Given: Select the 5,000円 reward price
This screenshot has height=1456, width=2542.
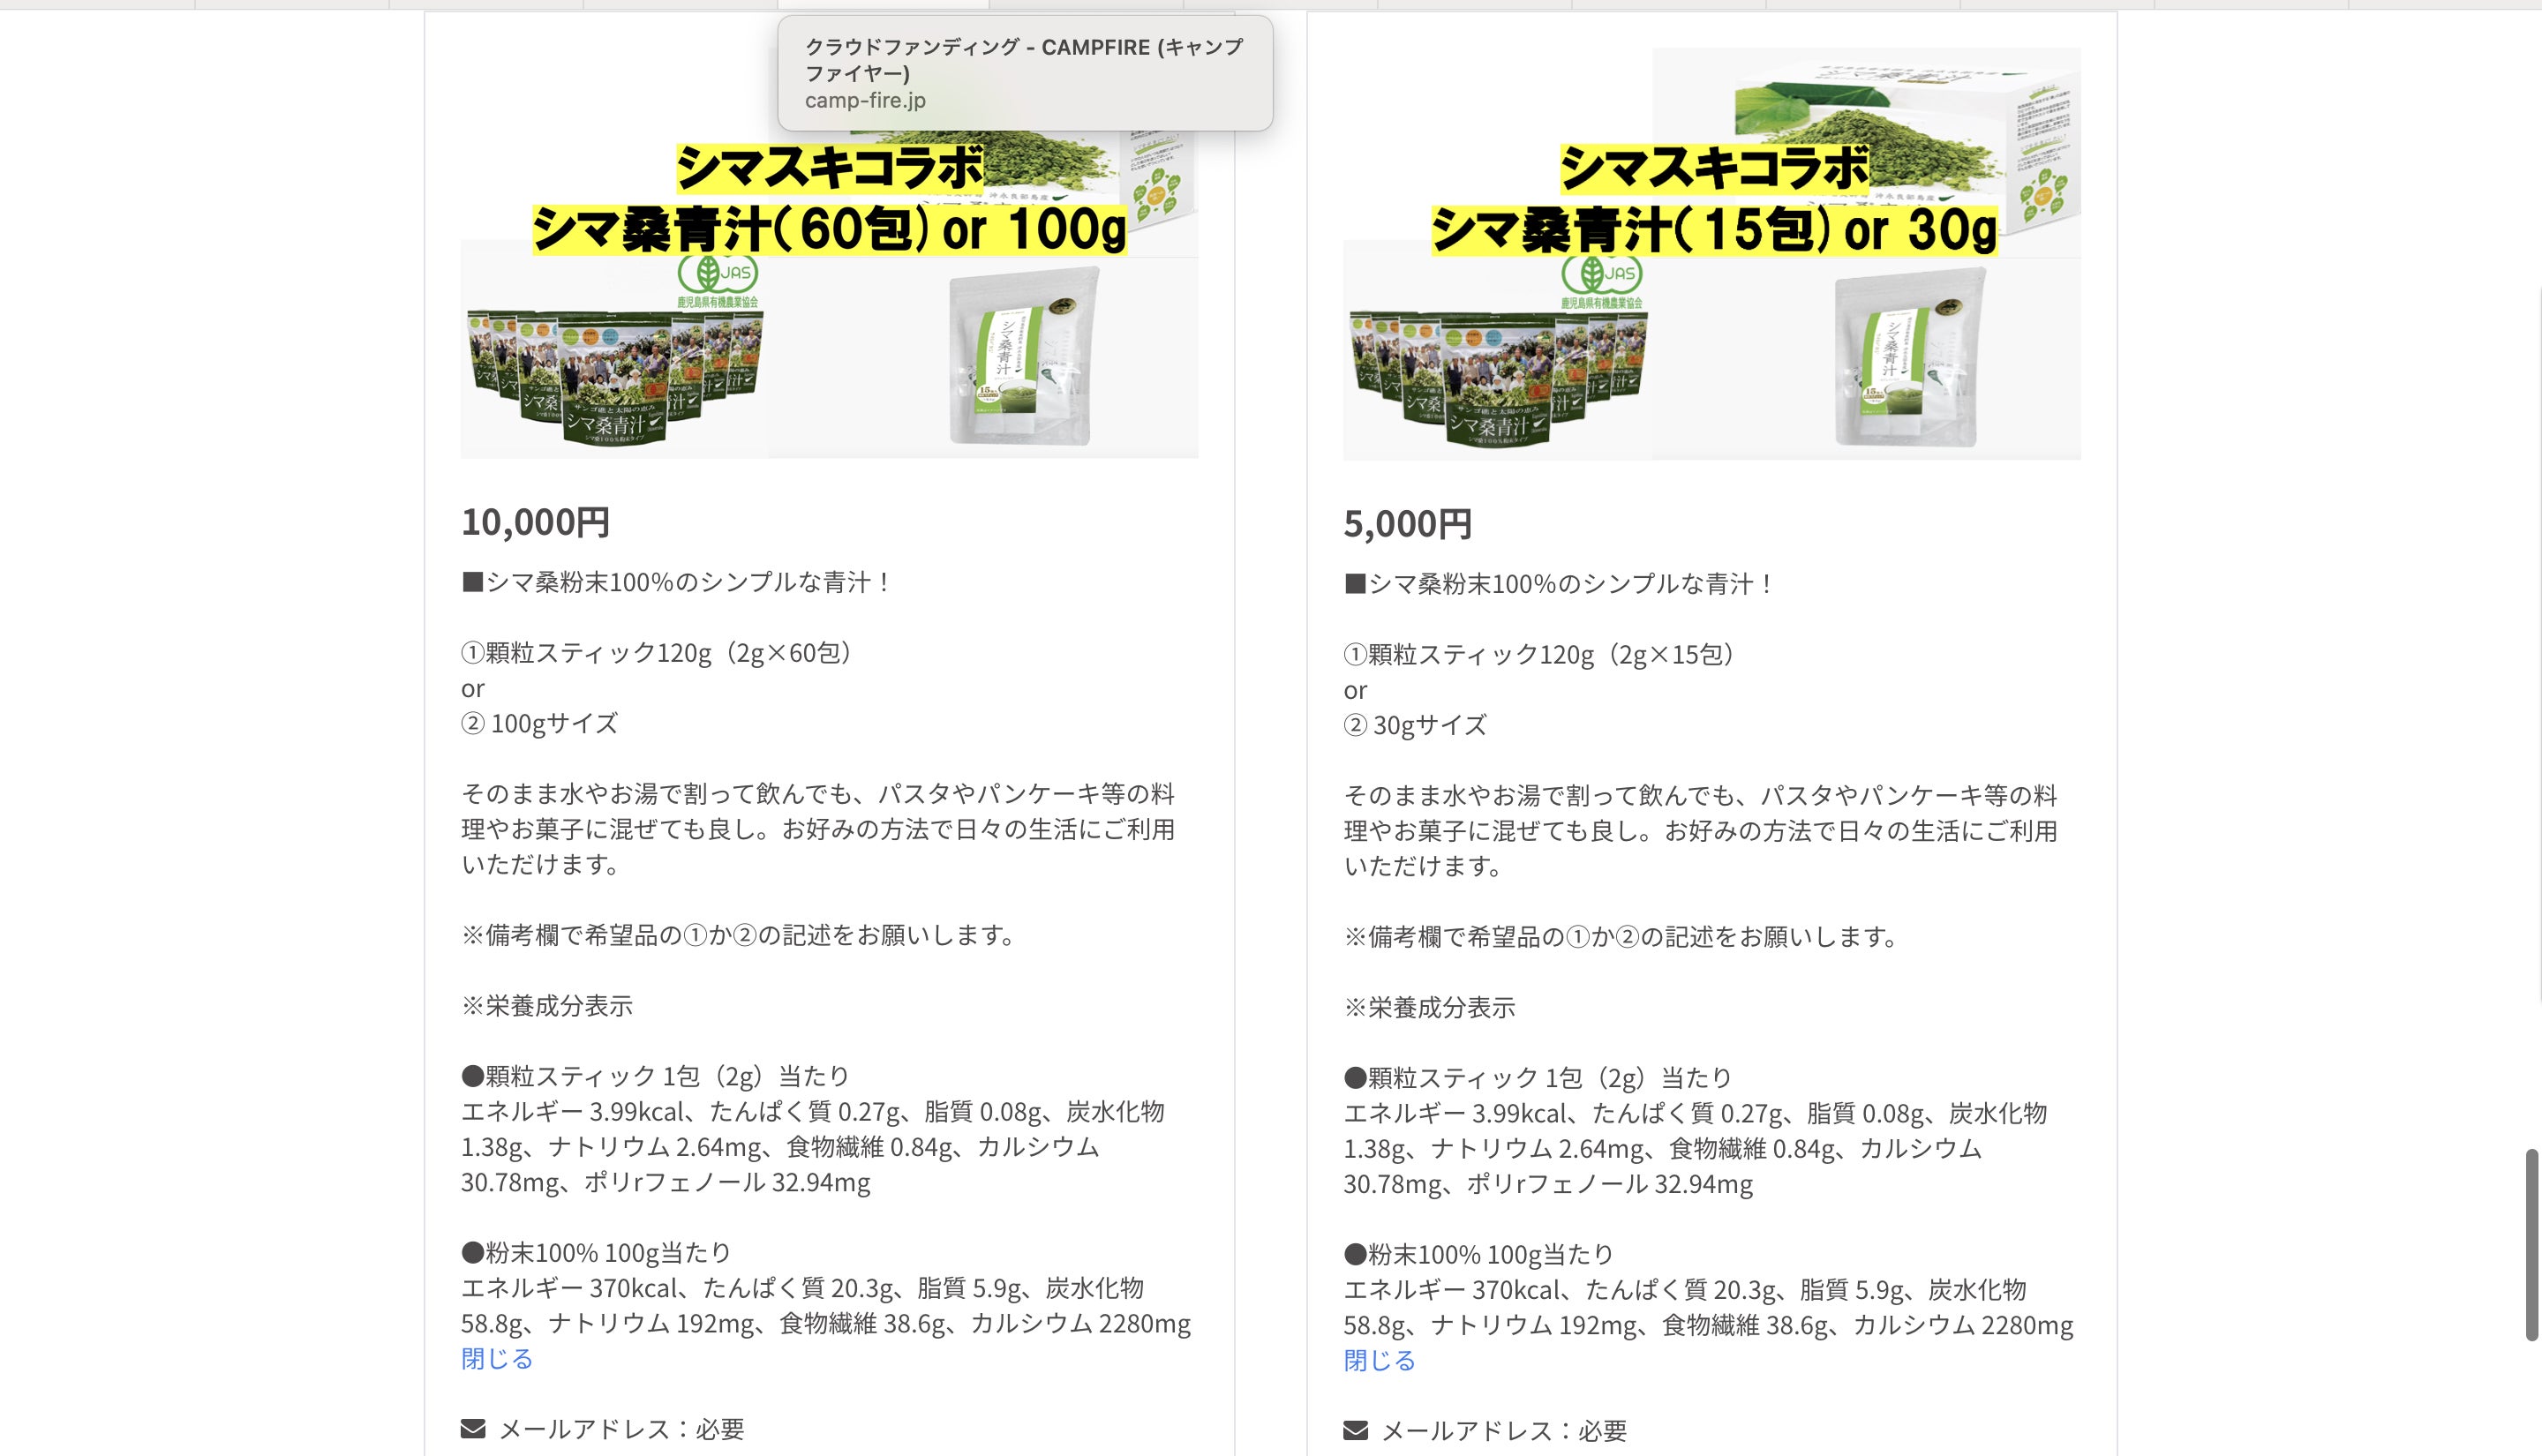Looking at the screenshot, I should (x=1407, y=523).
